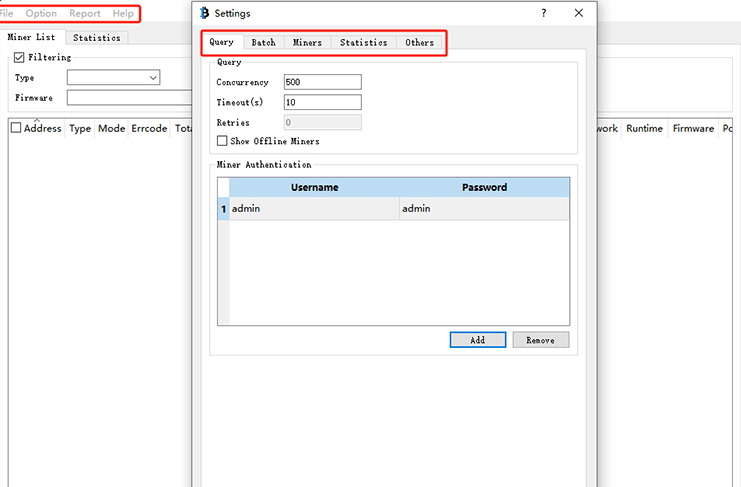Click the Add button
This screenshot has width=741, height=487.
(x=477, y=340)
